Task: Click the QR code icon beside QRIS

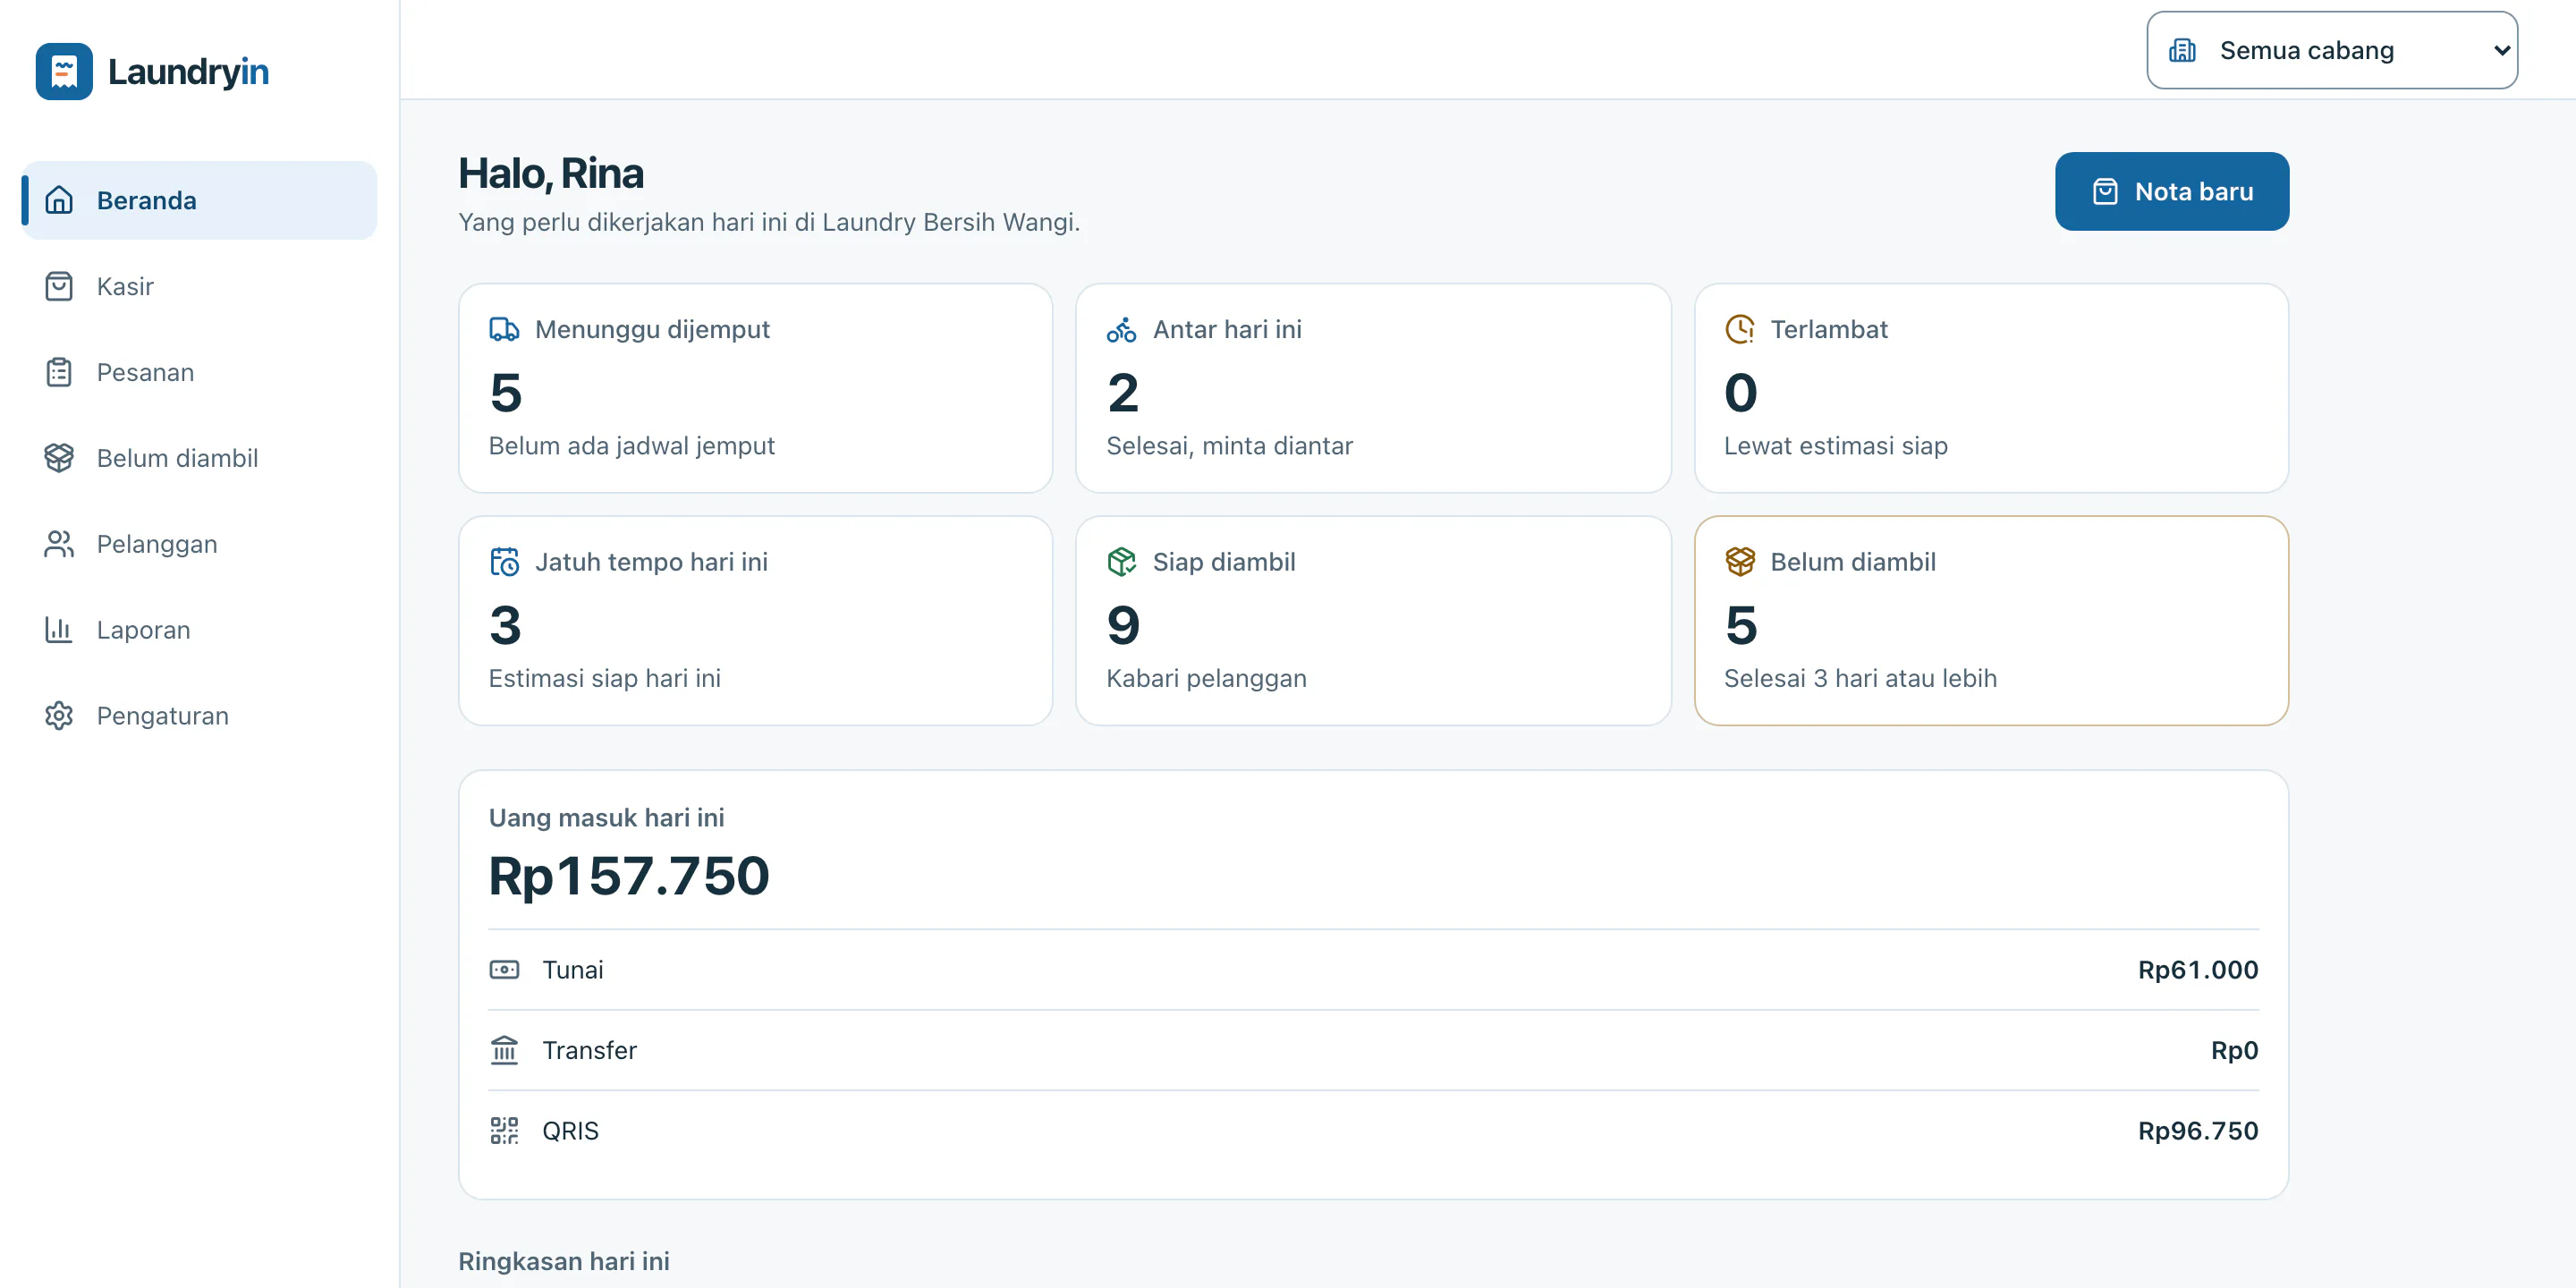Action: point(504,1130)
